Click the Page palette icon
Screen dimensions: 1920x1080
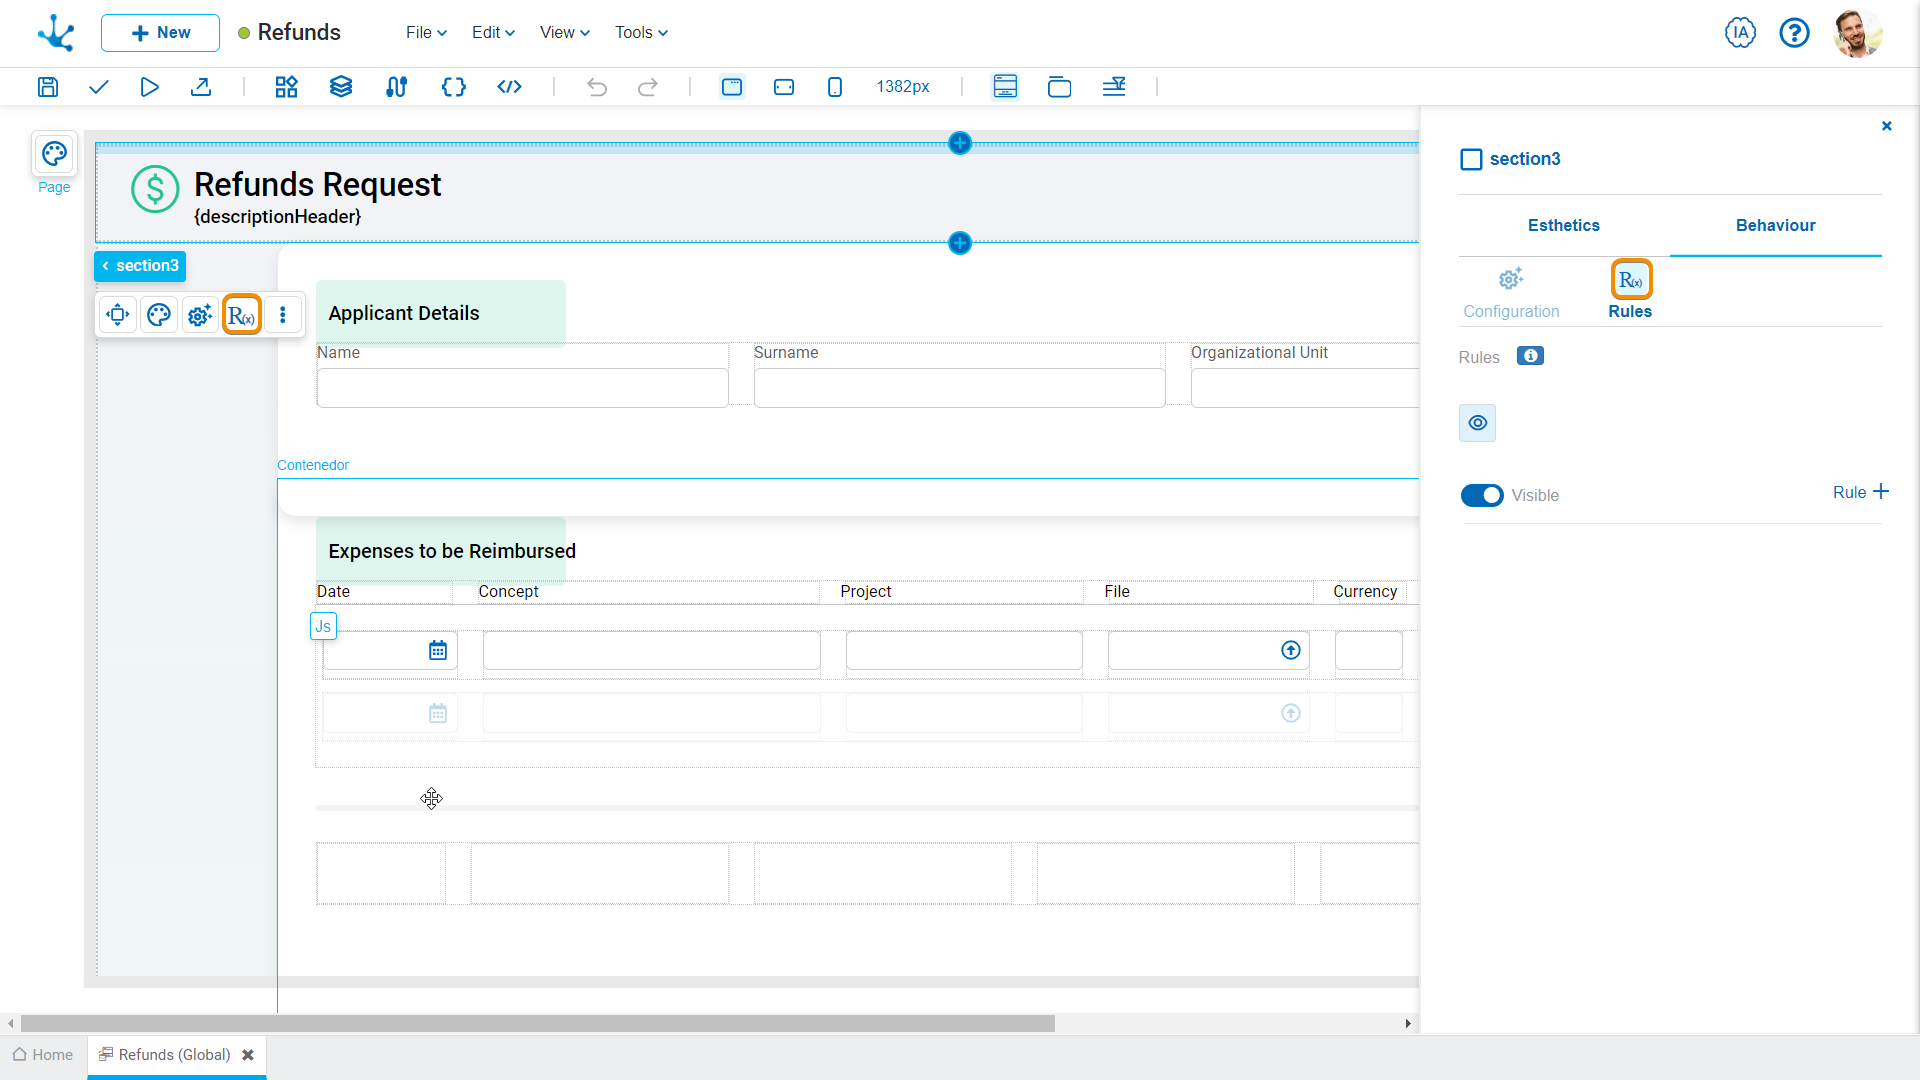click(54, 154)
